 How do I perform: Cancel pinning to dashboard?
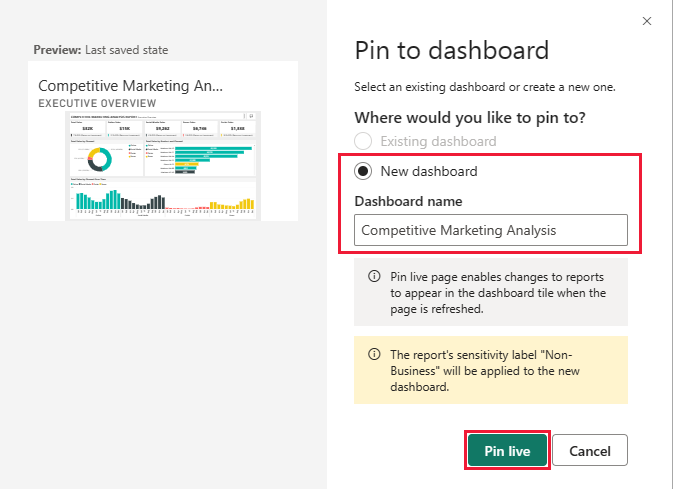tap(589, 451)
